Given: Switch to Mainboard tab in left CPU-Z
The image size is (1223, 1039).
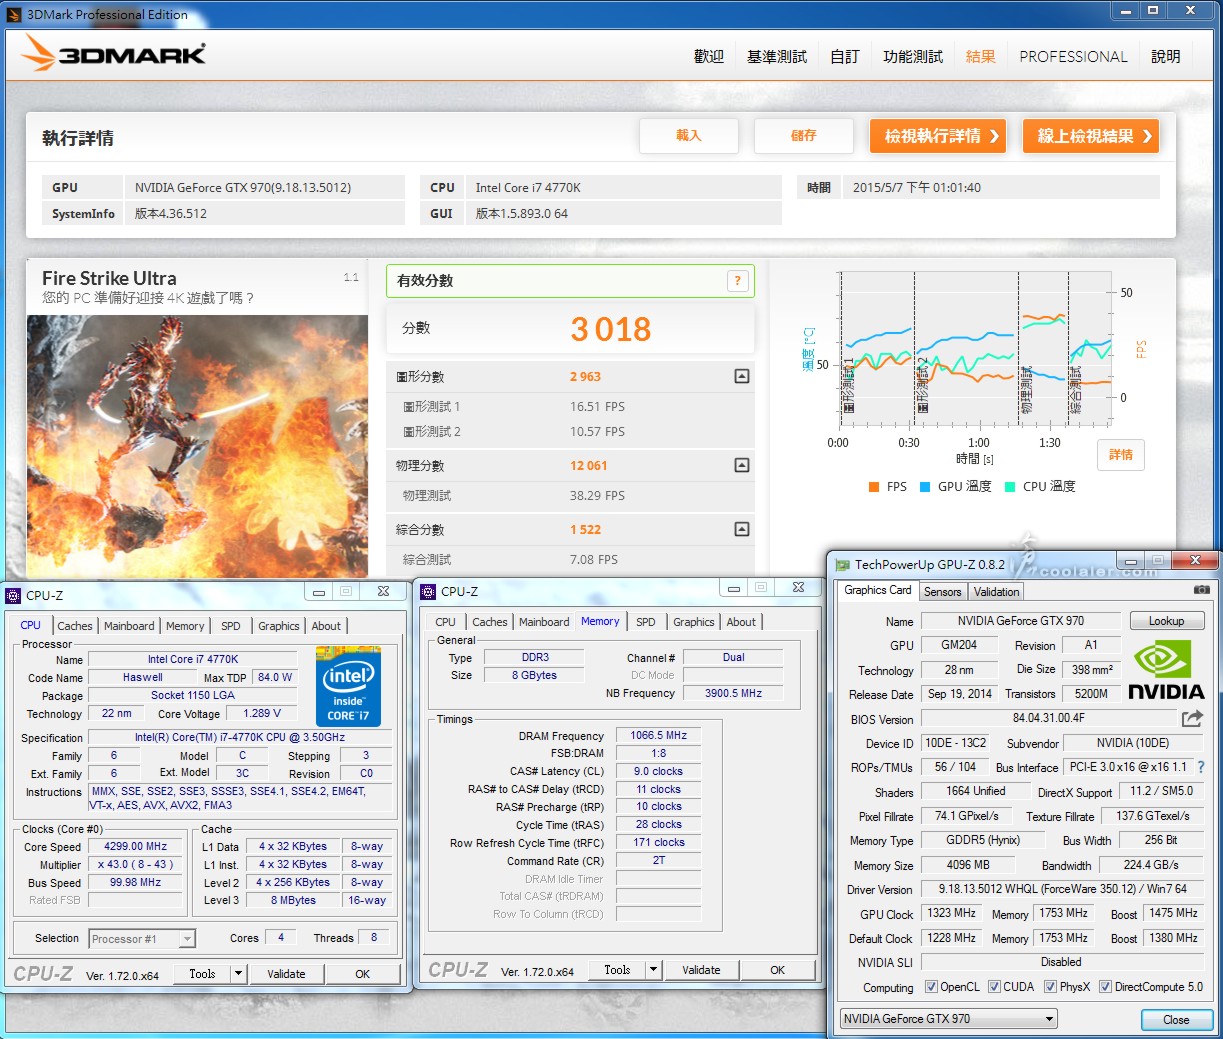Looking at the screenshot, I should click(129, 626).
